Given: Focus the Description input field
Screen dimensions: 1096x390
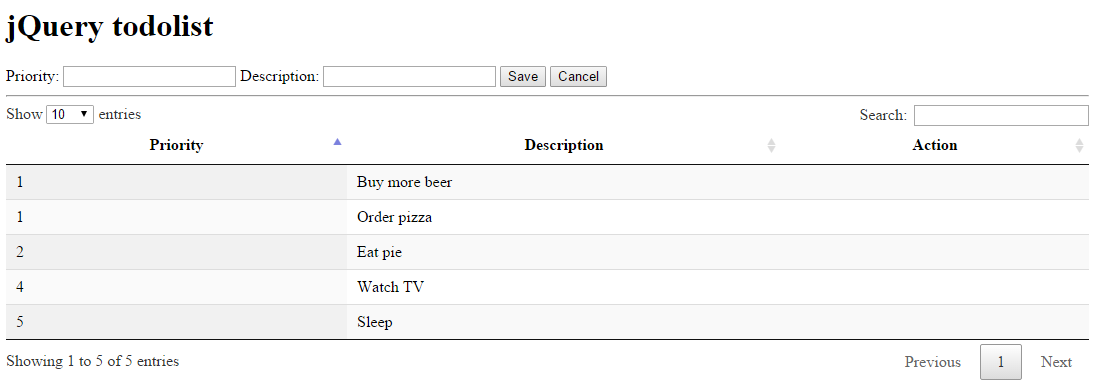Looking at the screenshot, I should tap(409, 76).
